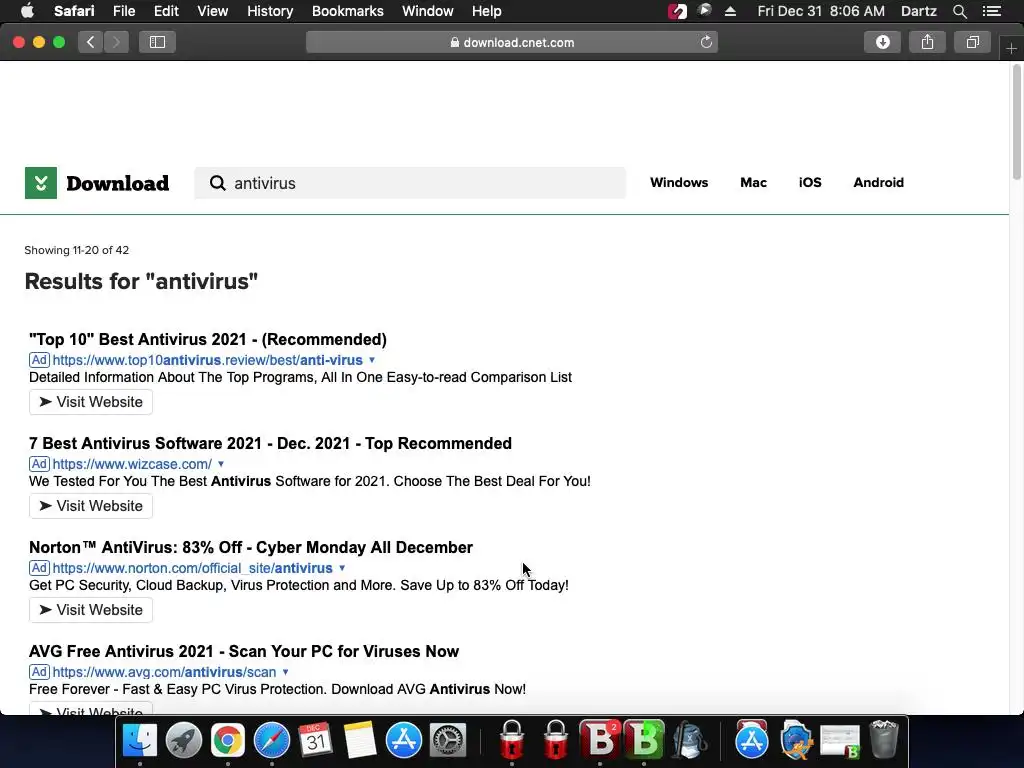Open the Apple menu

(x=27, y=11)
